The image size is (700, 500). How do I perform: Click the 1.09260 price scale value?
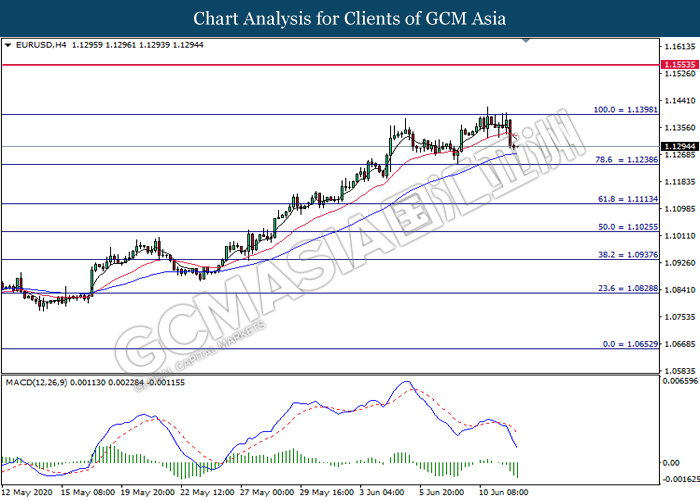coord(680,263)
